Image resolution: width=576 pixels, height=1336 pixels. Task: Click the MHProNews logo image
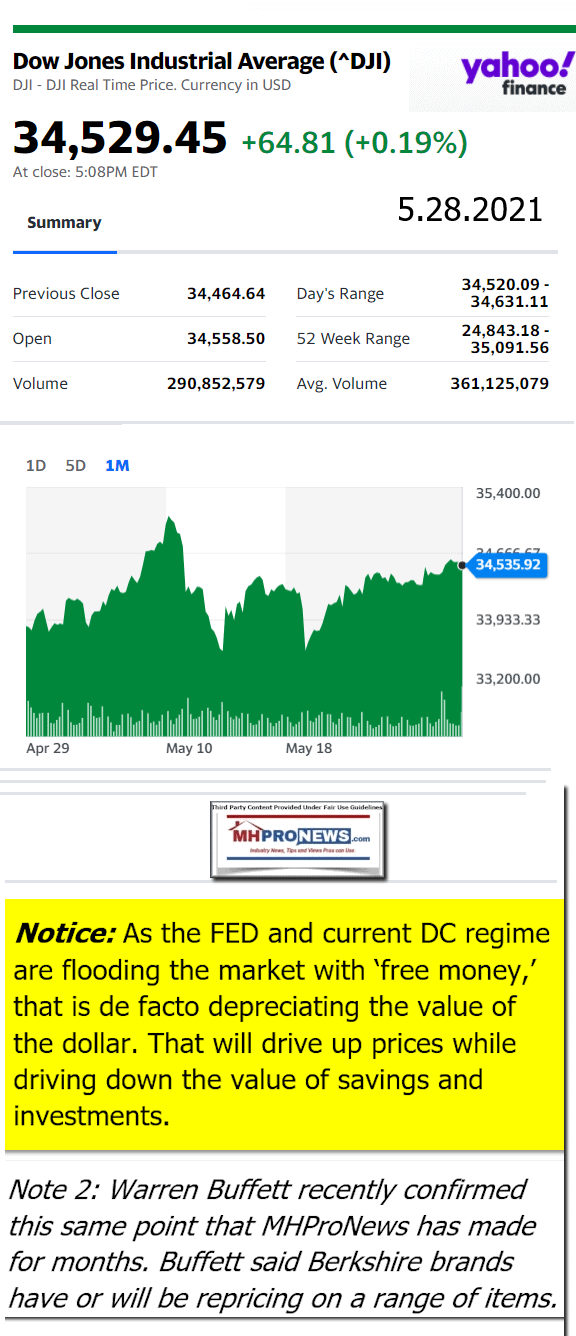tap(299, 840)
